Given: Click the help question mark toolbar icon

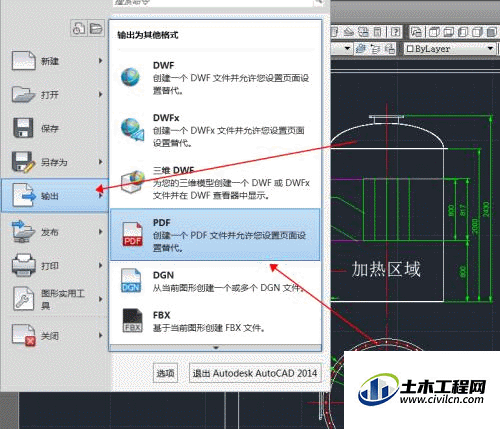Looking at the screenshot, I should (x=396, y=32).
